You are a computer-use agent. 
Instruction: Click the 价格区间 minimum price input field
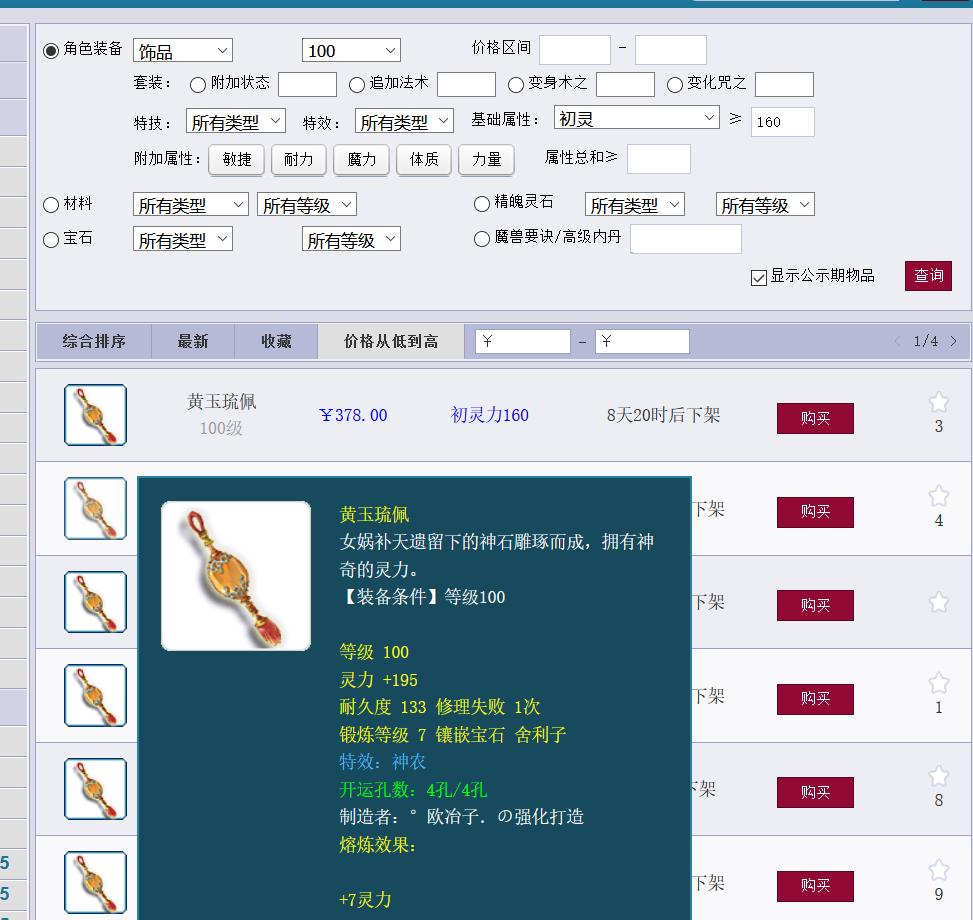(x=574, y=48)
